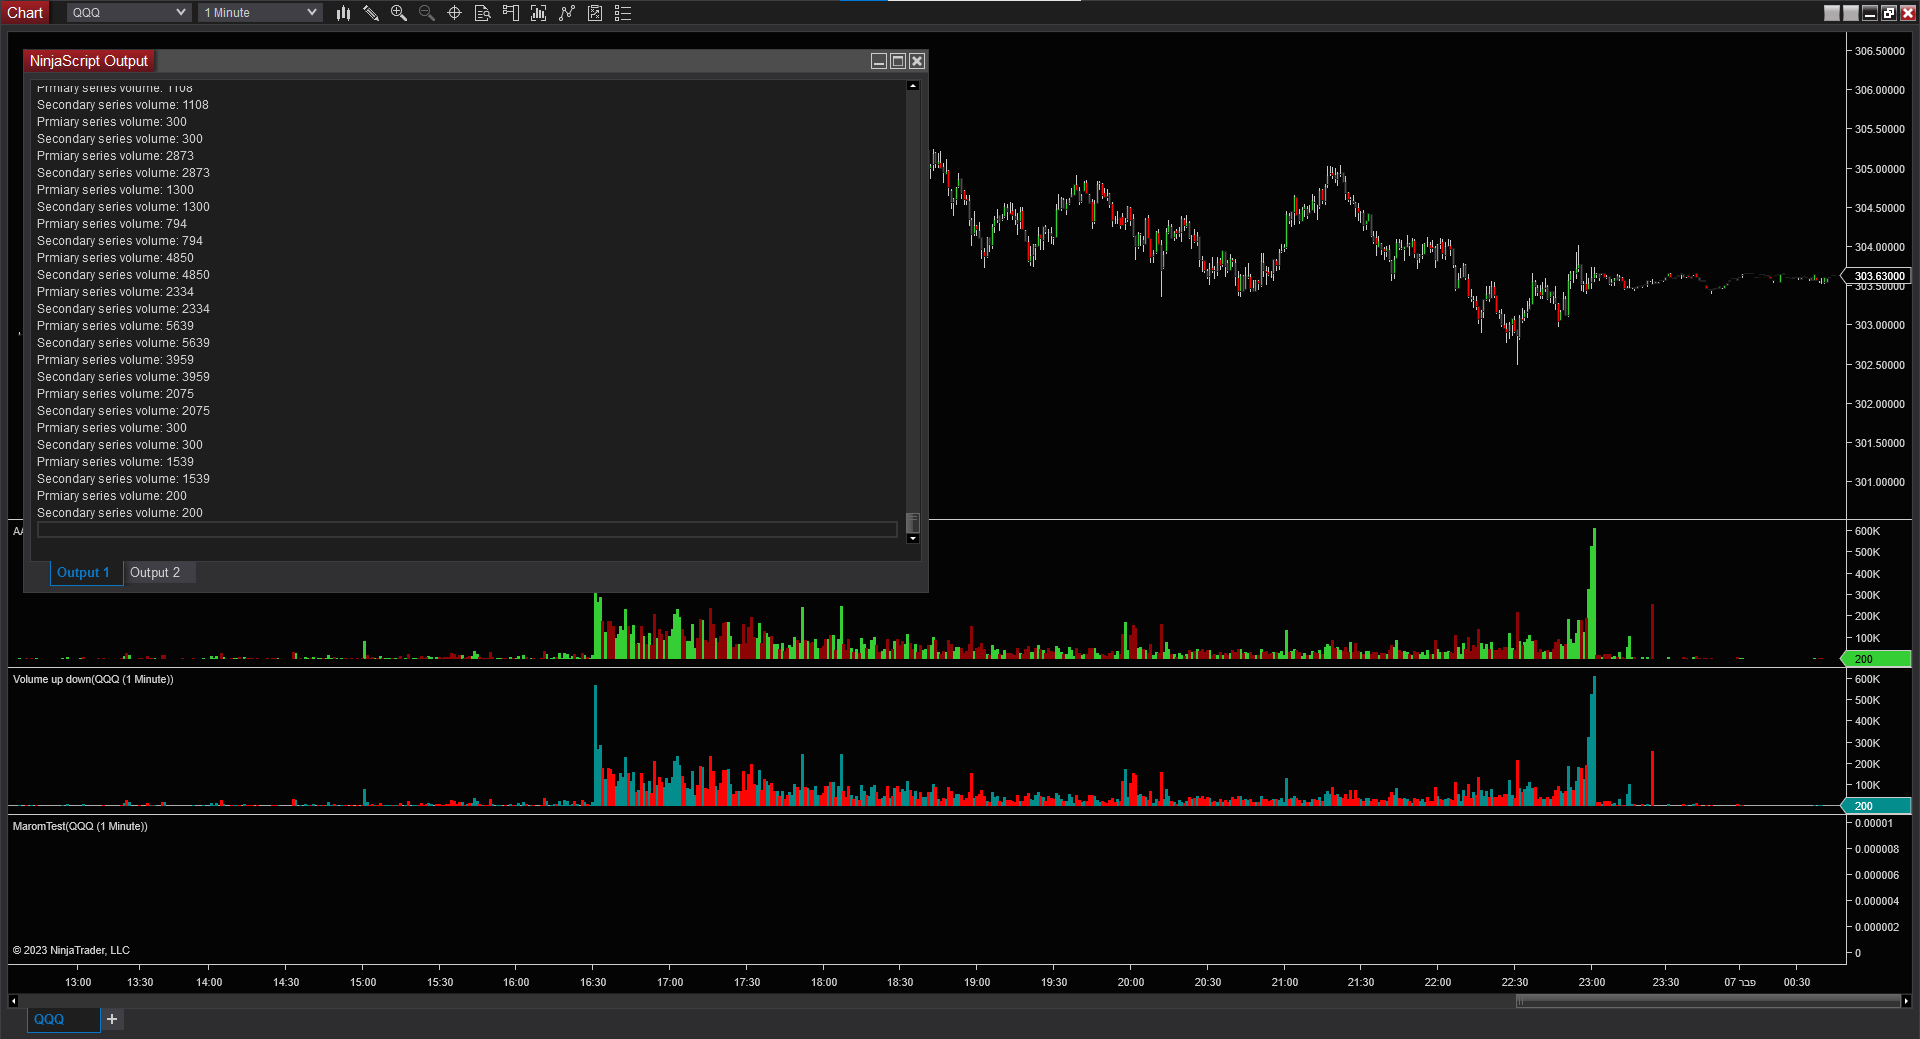The image size is (1920, 1039).
Task: Click output line 'Prmiary series volume: 1539'
Action: [116, 462]
